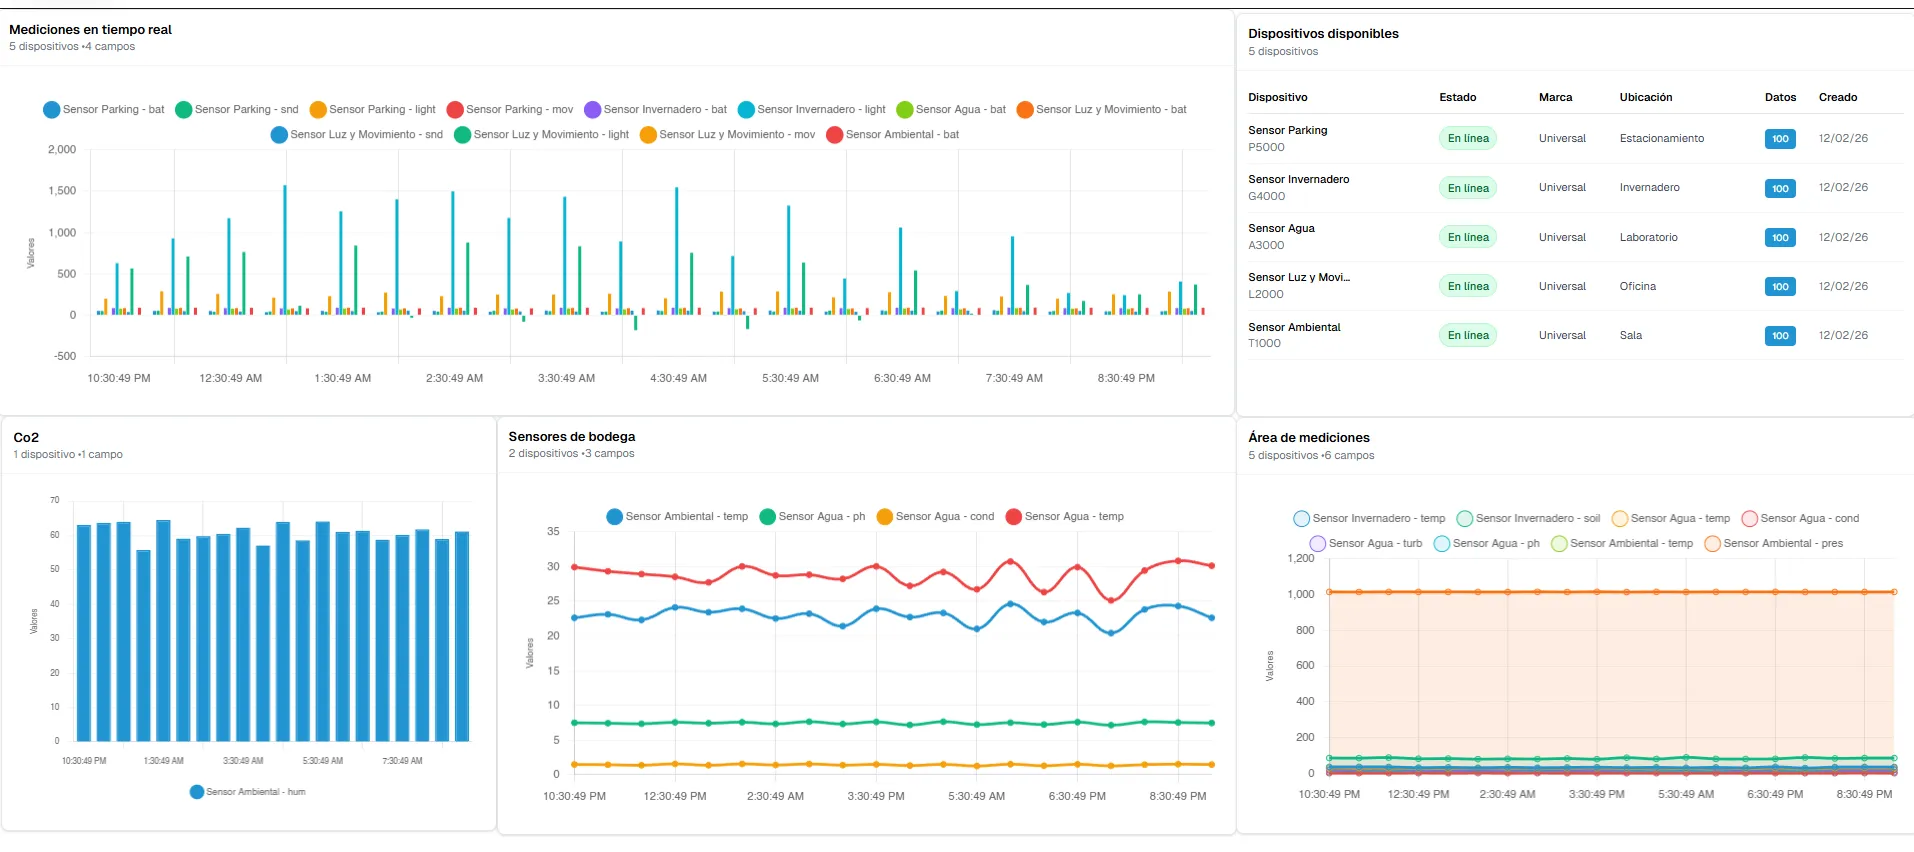Click the Sensor Agua - turb legend circle

tap(1318, 544)
